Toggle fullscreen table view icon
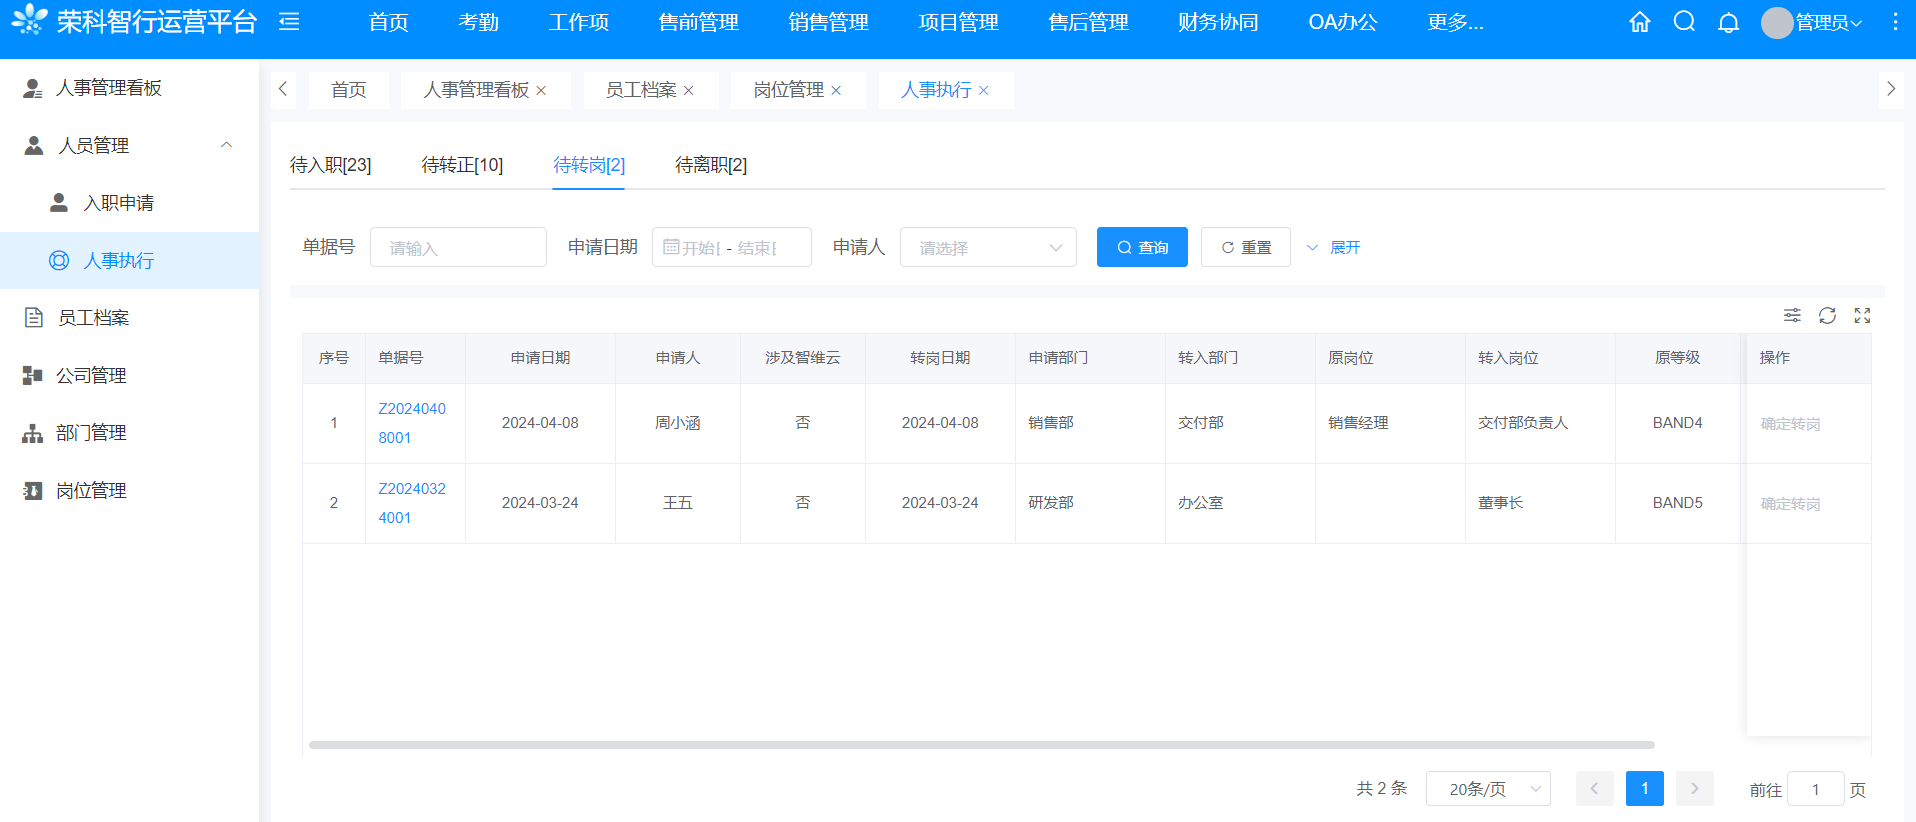The width and height of the screenshot is (1916, 822). point(1862,315)
